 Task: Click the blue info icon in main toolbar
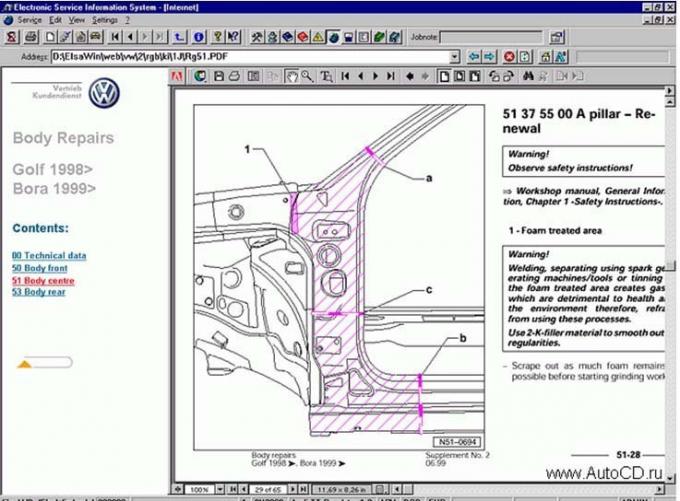point(197,37)
